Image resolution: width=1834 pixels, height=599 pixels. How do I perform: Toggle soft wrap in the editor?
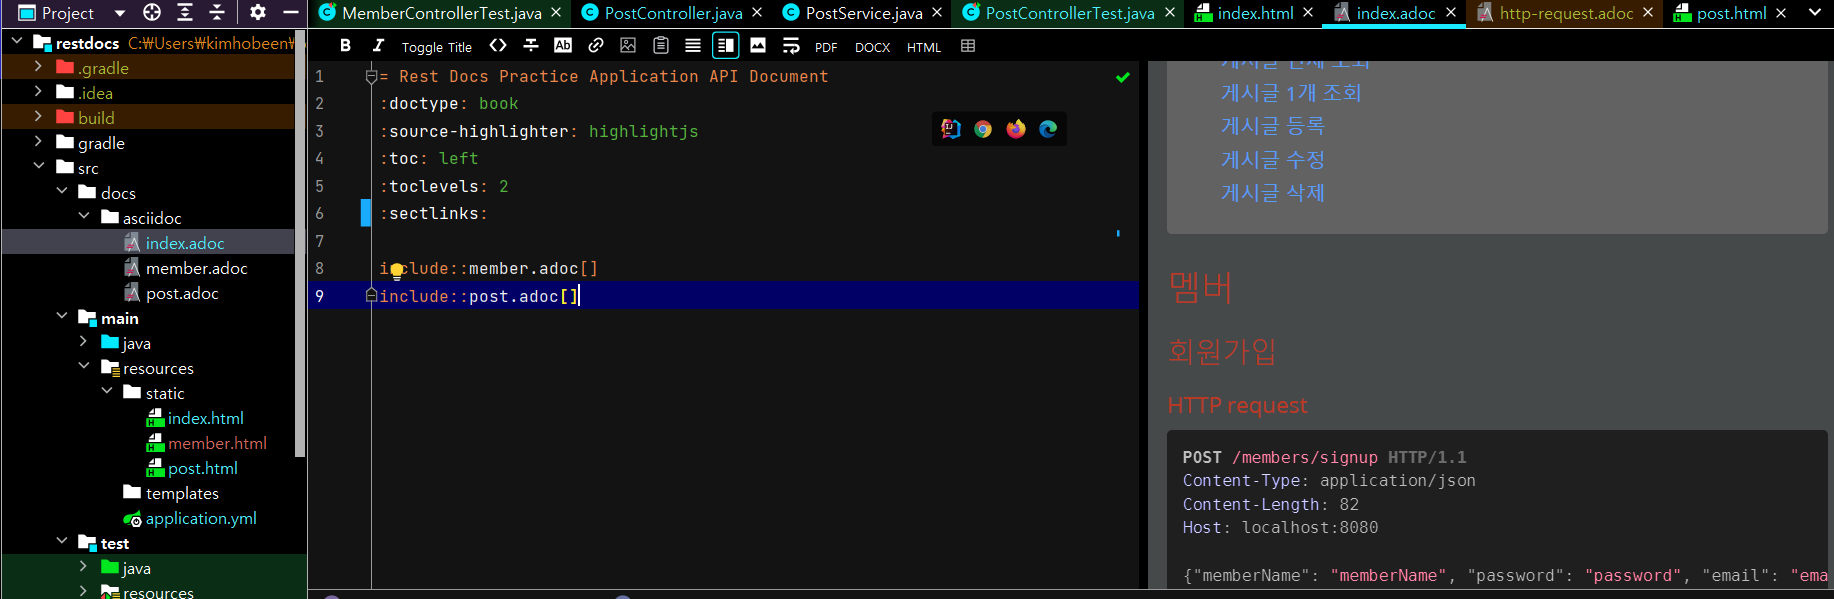[791, 46]
